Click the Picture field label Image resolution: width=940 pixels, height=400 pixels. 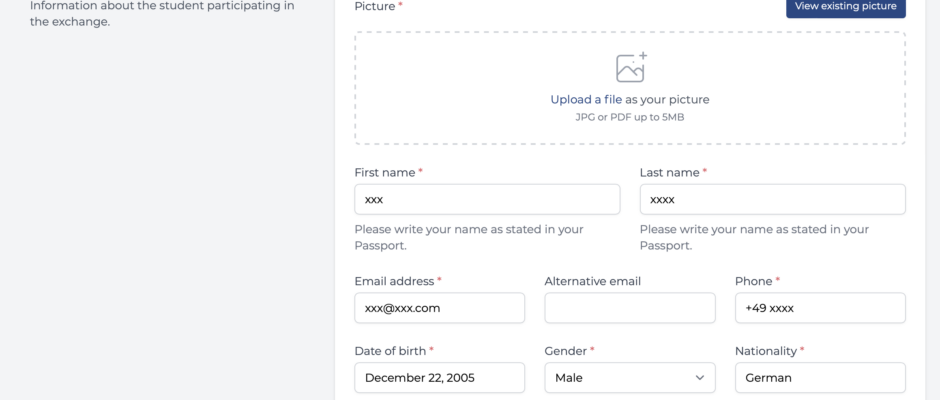click(375, 7)
